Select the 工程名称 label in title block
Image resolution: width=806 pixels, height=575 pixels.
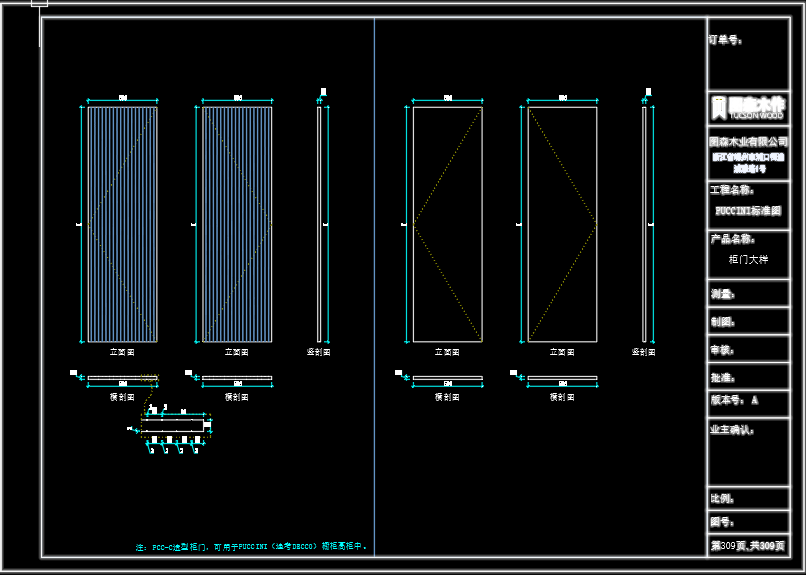(732, 190)
